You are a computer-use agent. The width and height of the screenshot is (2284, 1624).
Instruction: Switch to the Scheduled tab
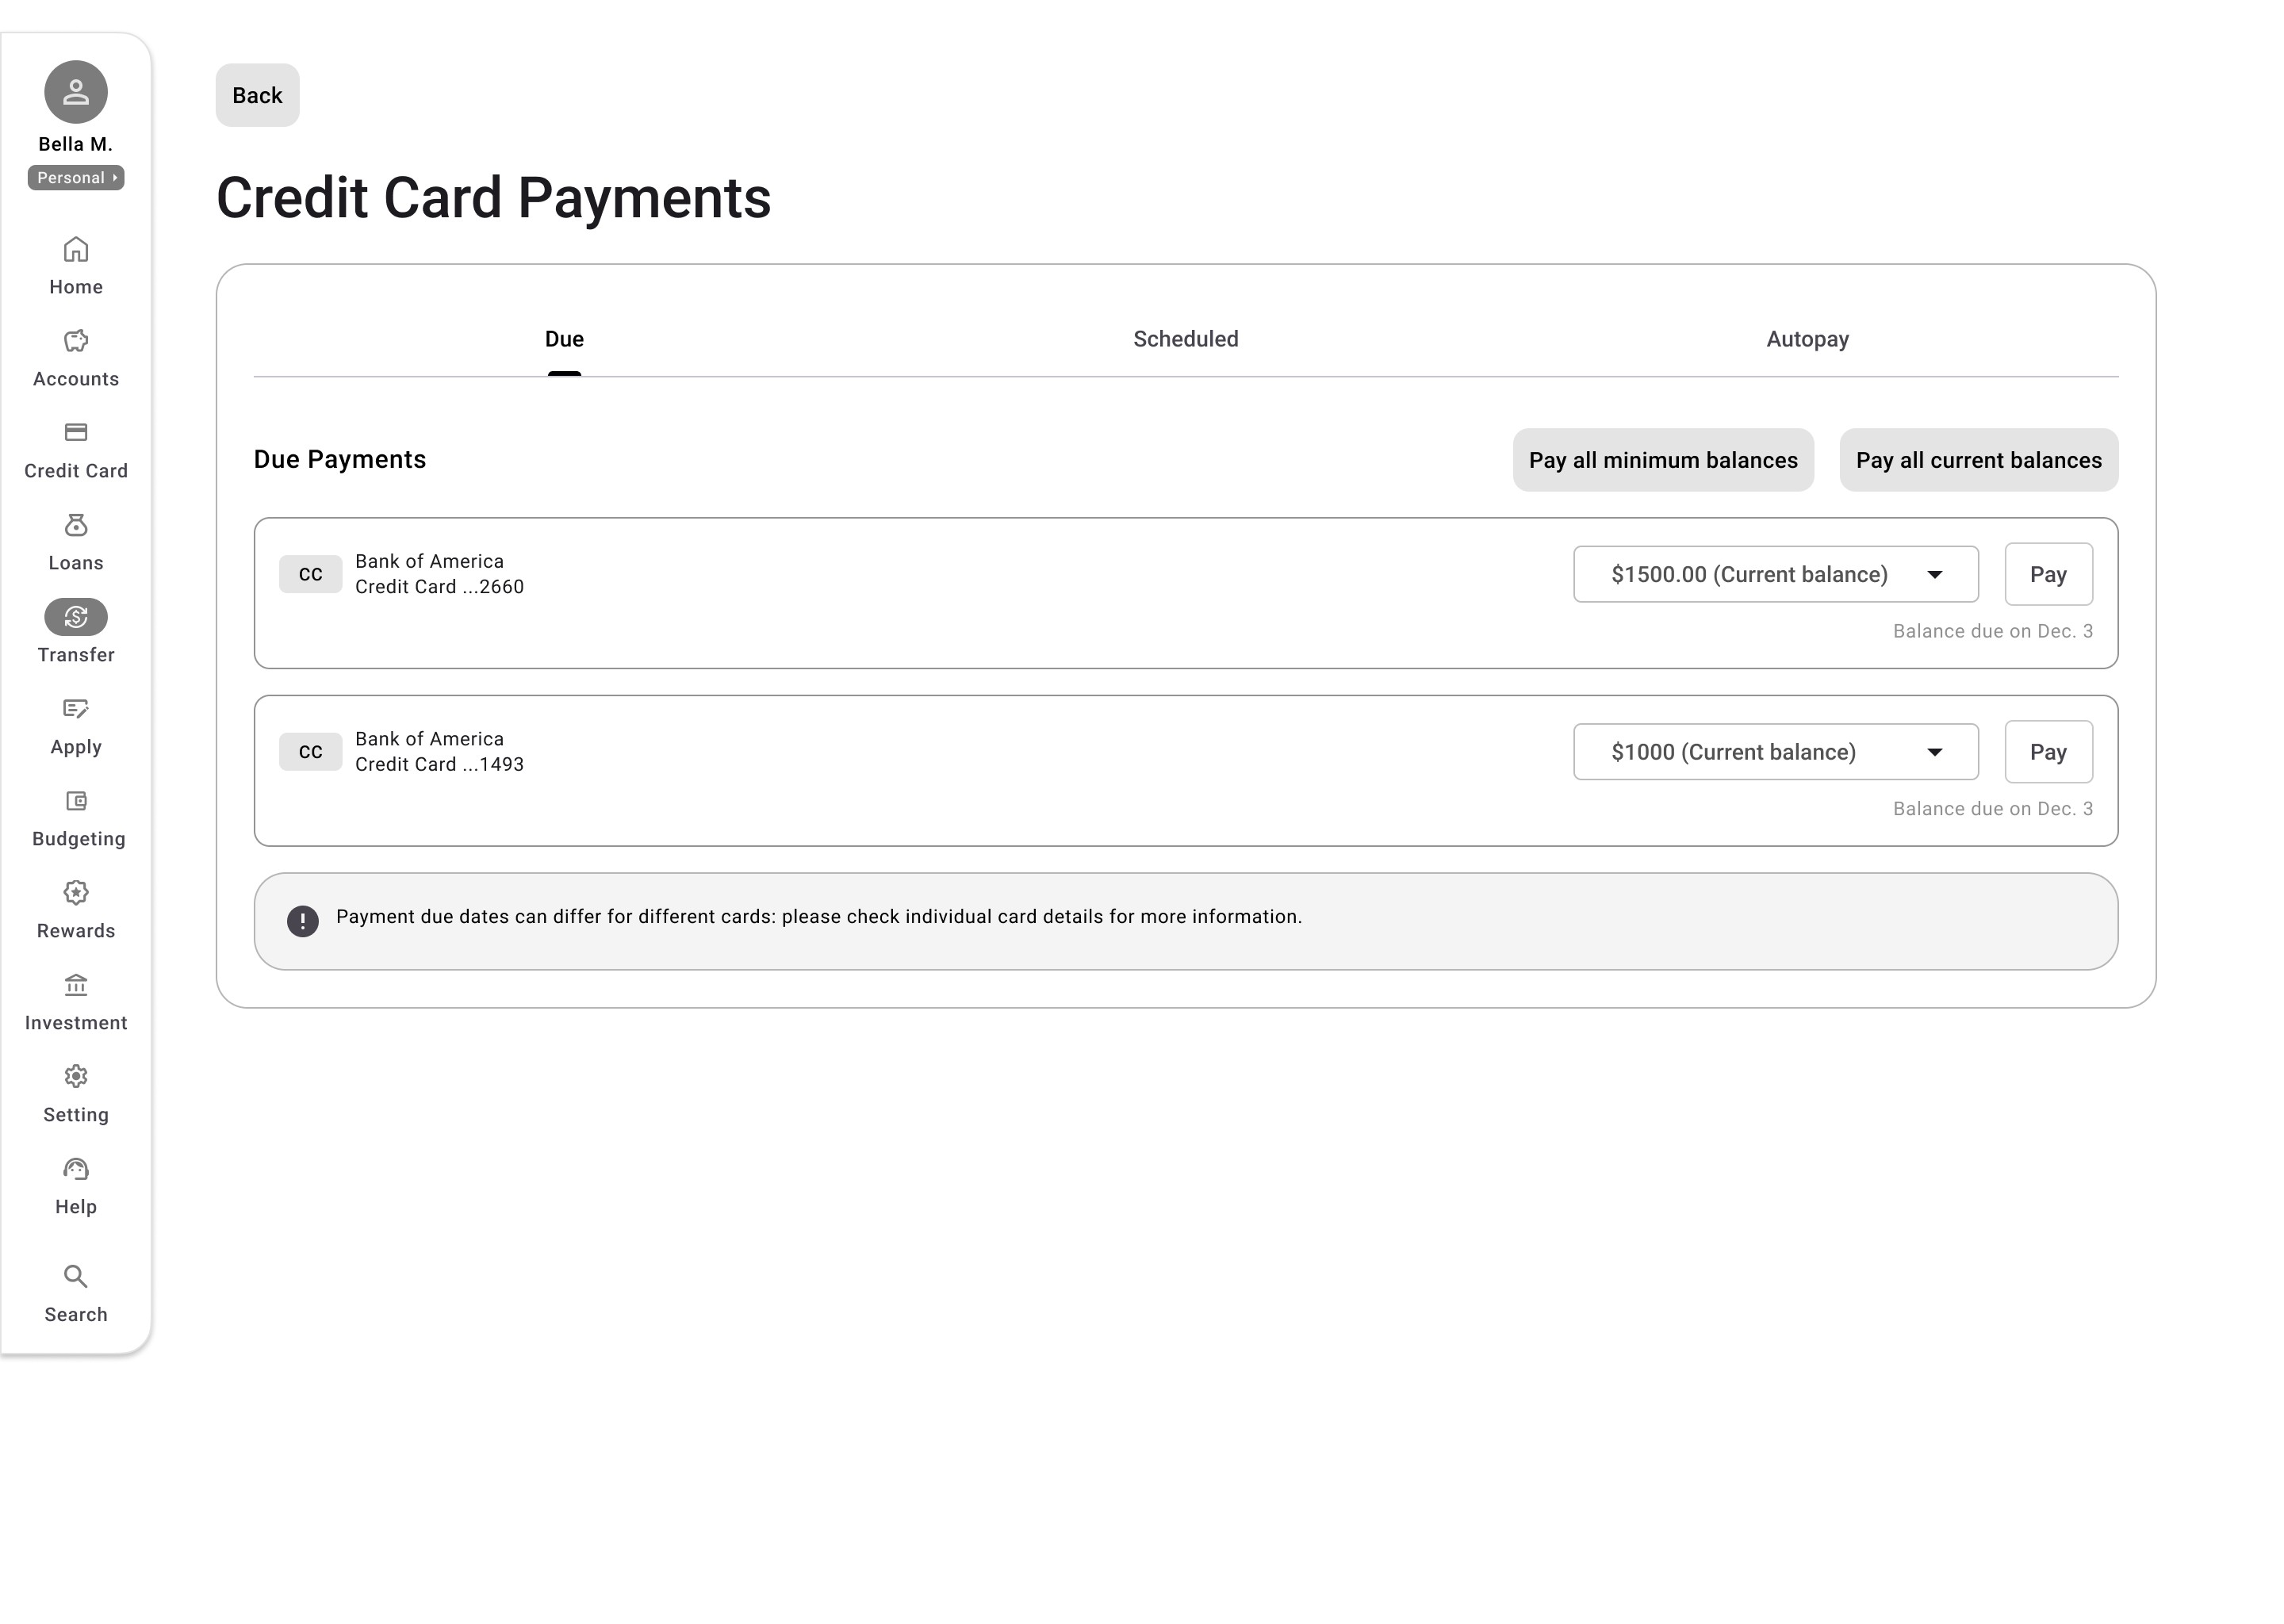[1185, 339]
